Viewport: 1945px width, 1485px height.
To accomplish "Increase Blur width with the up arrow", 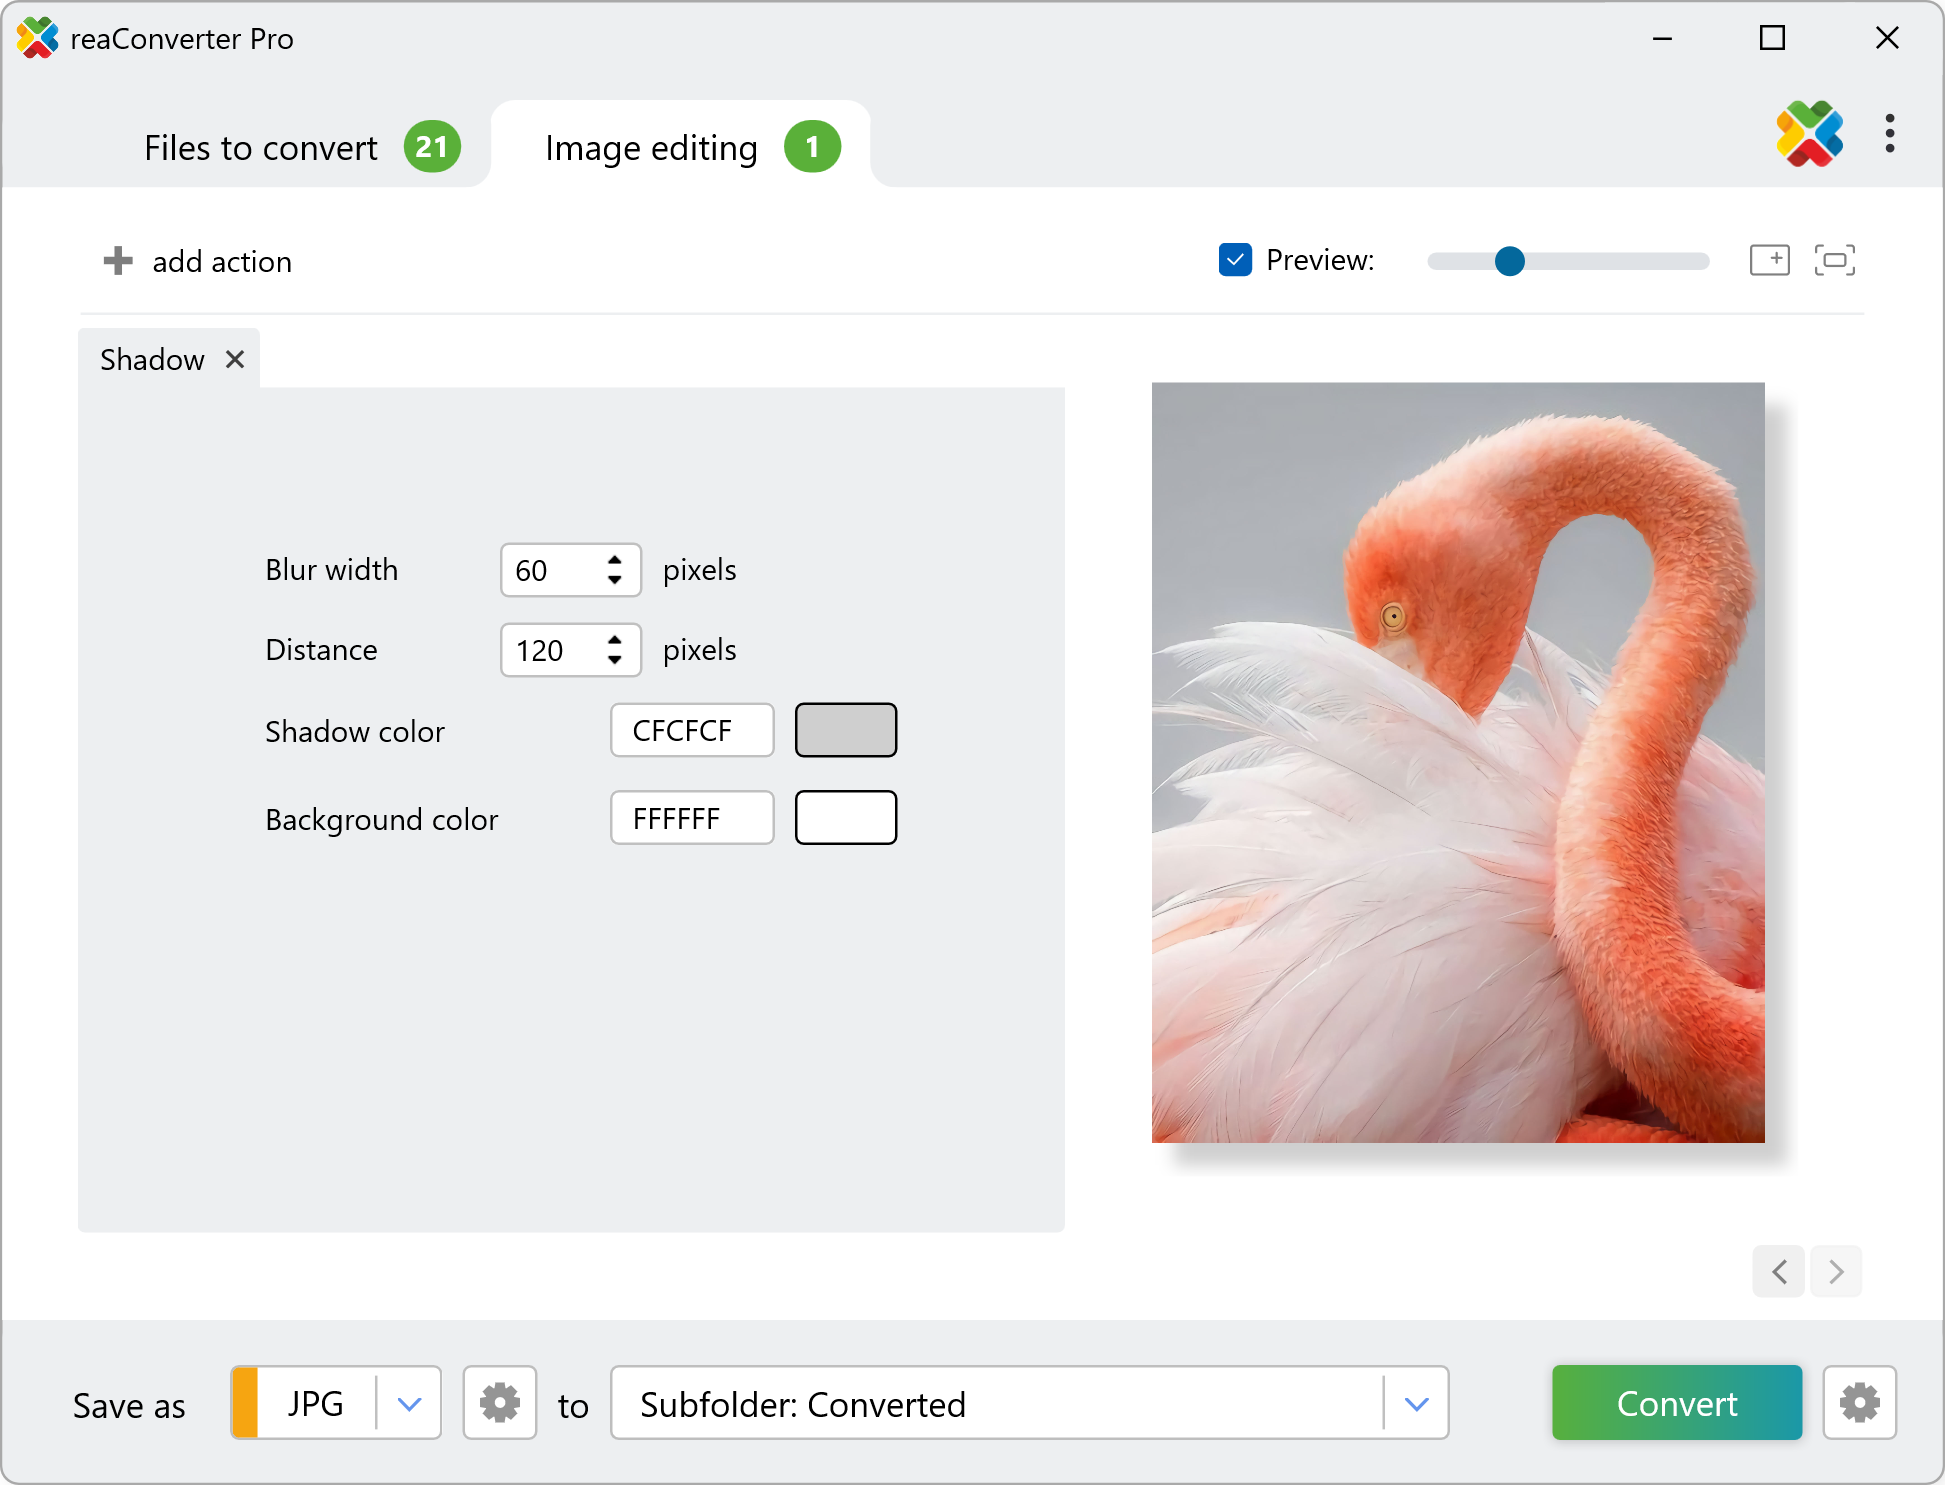I will 615,560.
